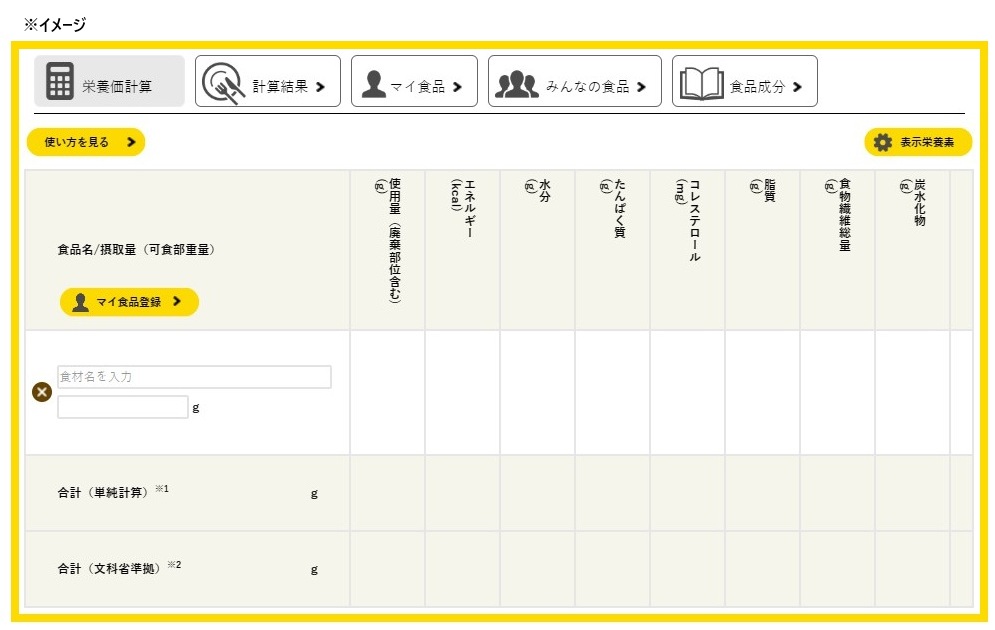The image size is (995, 630).
Task: Click the 食品名/摂取量（可食部重量） heading
Action: (x=137, y=250)
